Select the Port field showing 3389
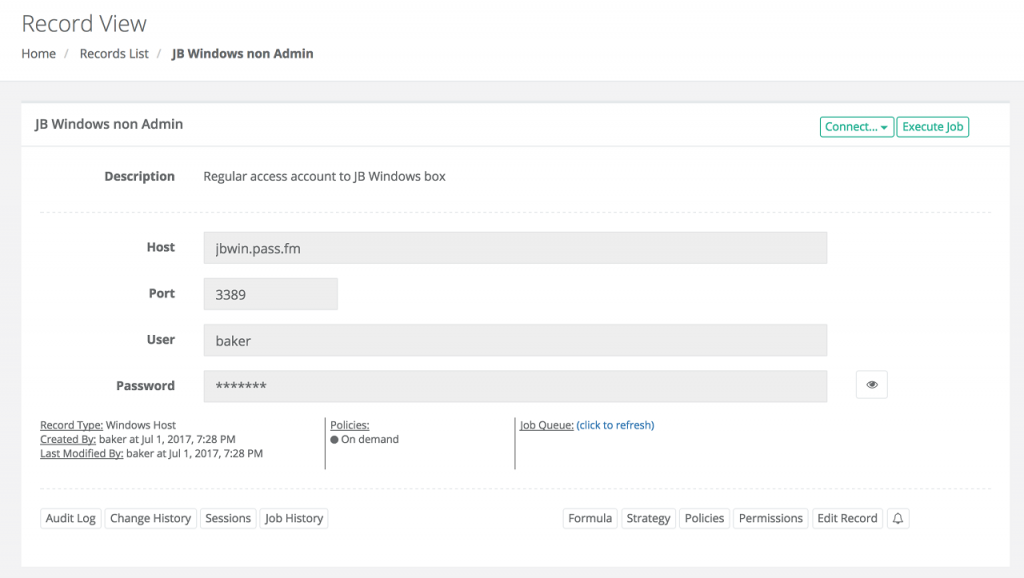Image resolution: width=1024 pixels, height=578 pixels. (270, 294)
